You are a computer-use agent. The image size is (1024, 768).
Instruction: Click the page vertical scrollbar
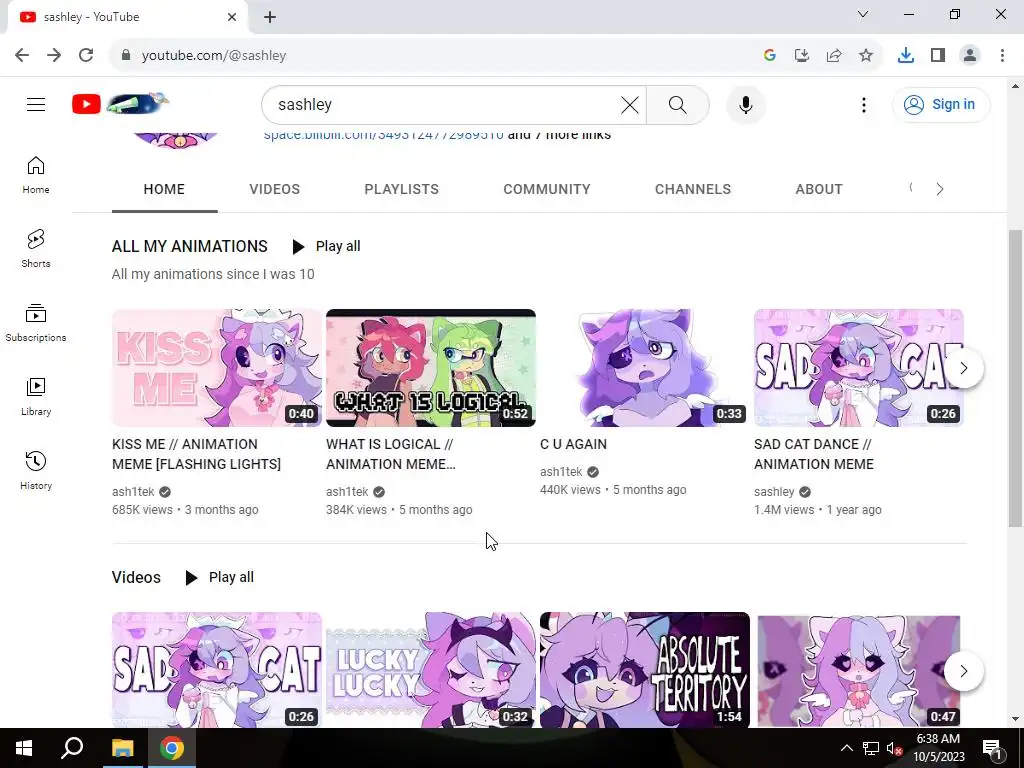[x=1015, y=379]
